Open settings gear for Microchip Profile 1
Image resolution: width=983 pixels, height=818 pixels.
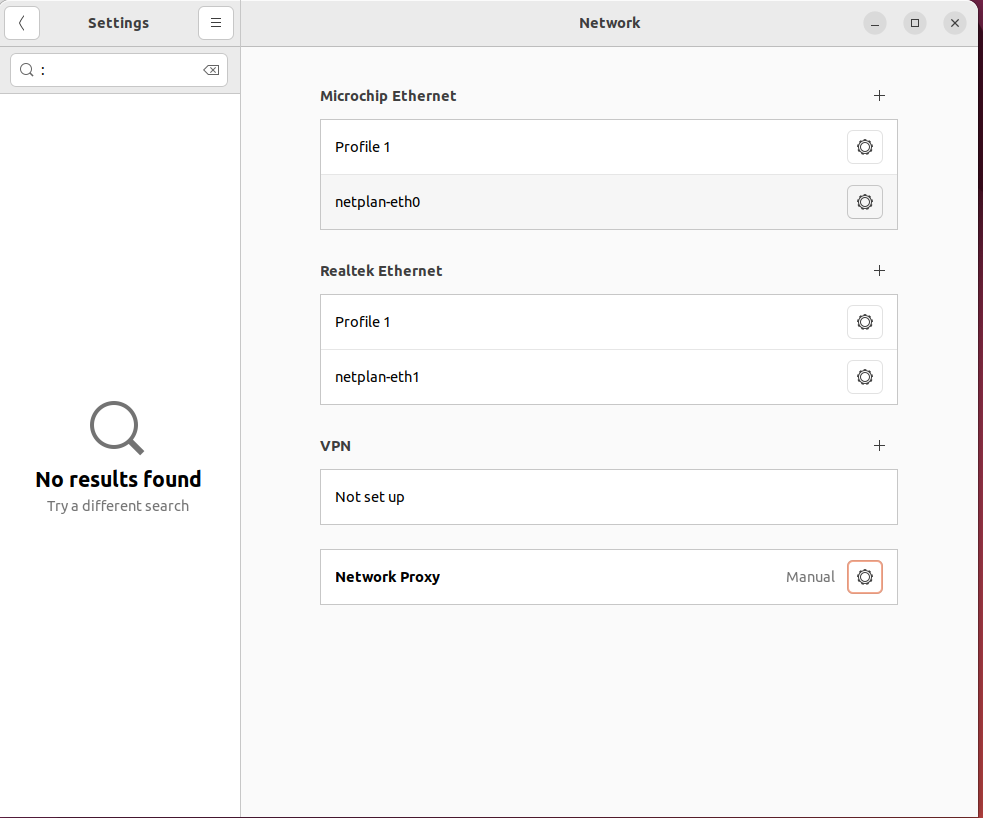click(865, 147)
